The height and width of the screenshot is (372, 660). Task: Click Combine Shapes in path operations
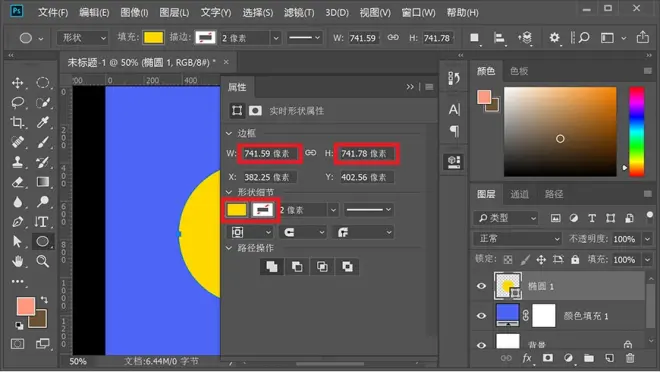pyautogui.click(x=272, y=266)
